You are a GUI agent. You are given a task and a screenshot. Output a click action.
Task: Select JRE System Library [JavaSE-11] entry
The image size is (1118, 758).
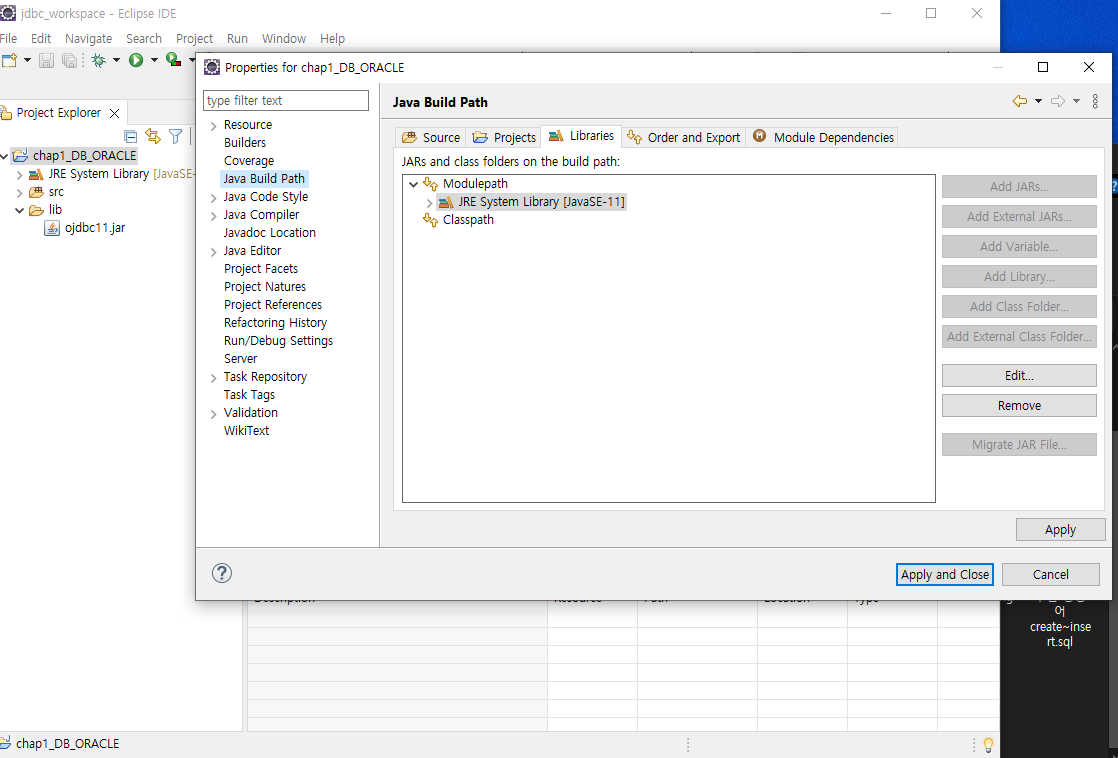click(532, 202)
